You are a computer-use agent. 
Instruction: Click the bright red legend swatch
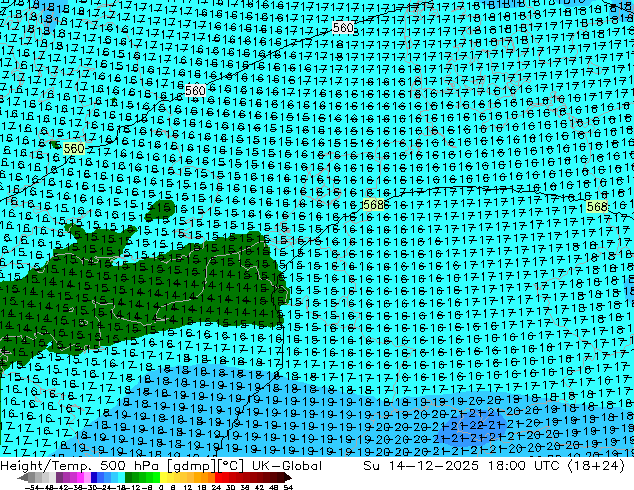[x=218, y=478]
